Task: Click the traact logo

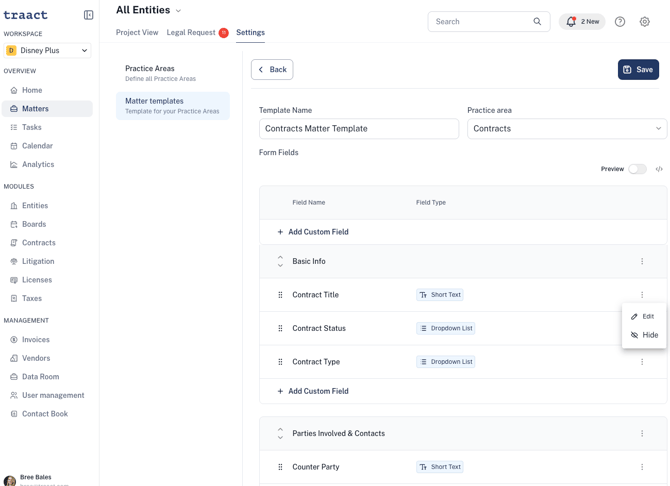Action: [25, 15]
